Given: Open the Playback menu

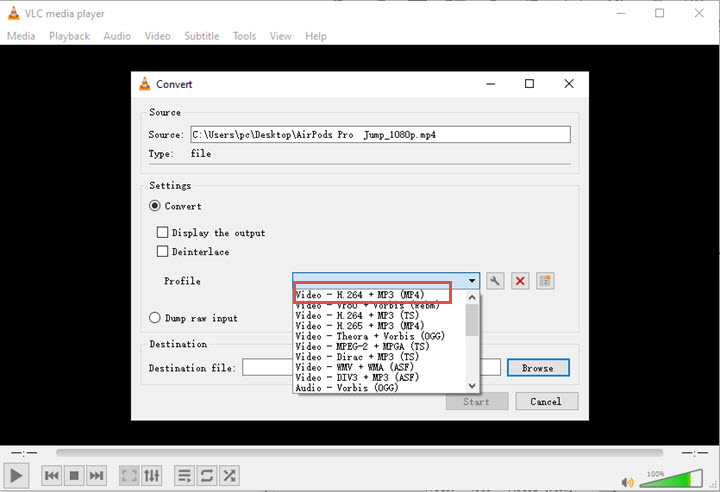Looking at the screenshot, I should [69, 36].
